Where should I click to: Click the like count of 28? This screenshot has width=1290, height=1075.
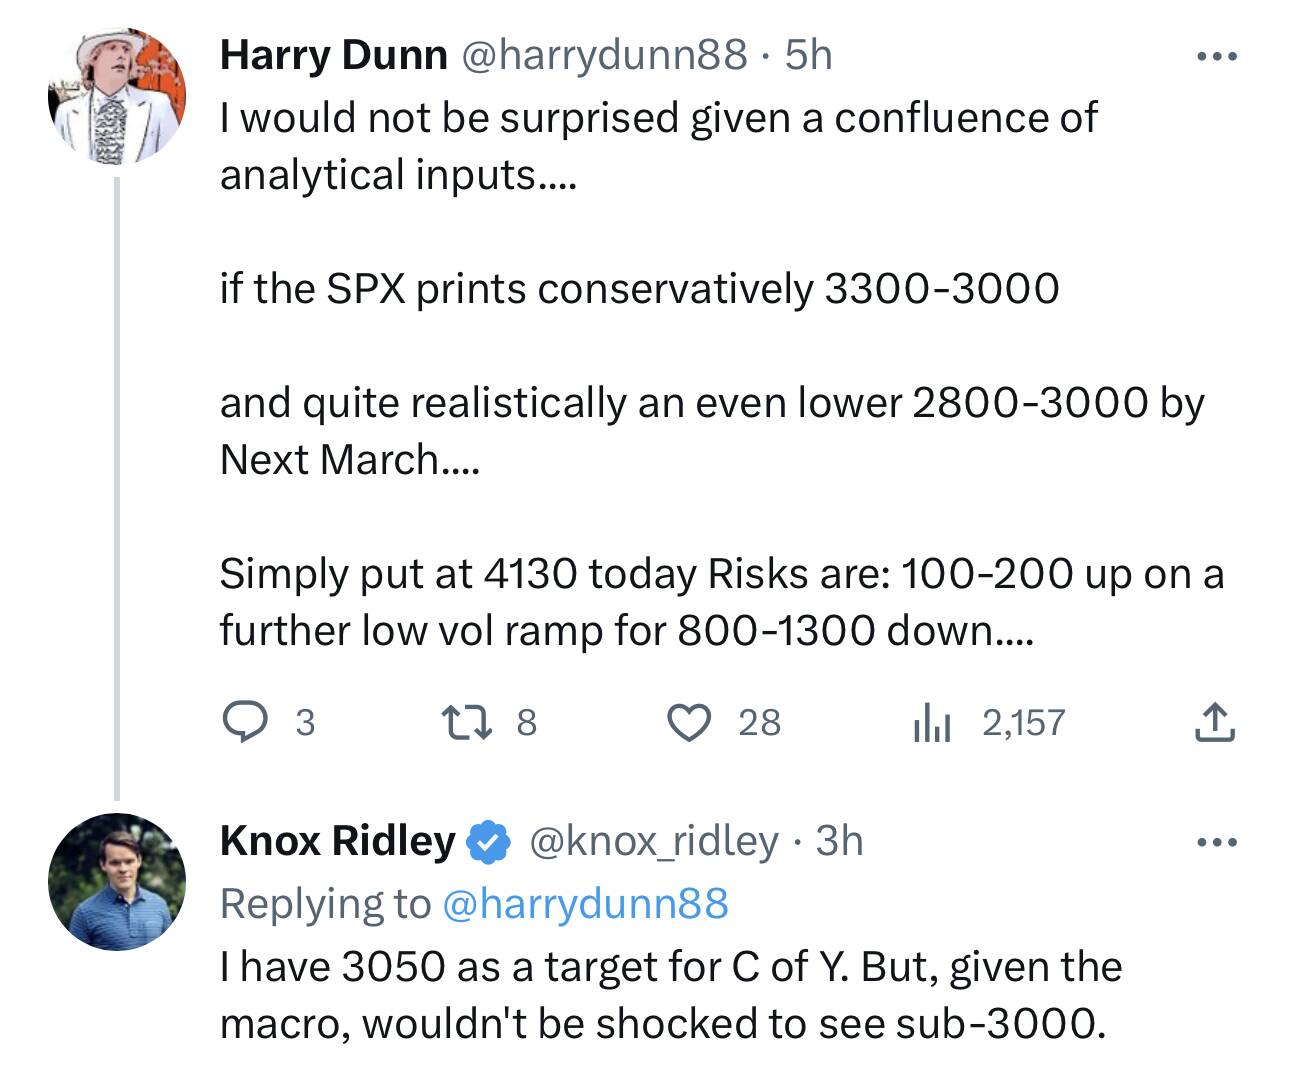point(760,722)
